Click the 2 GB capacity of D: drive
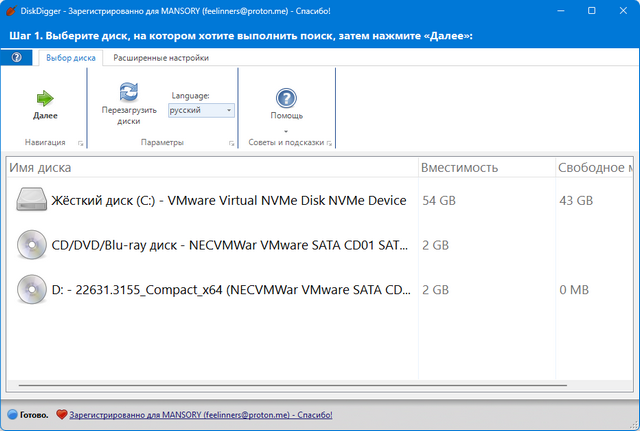The image size is (640, 431). [x=435, y=290]
